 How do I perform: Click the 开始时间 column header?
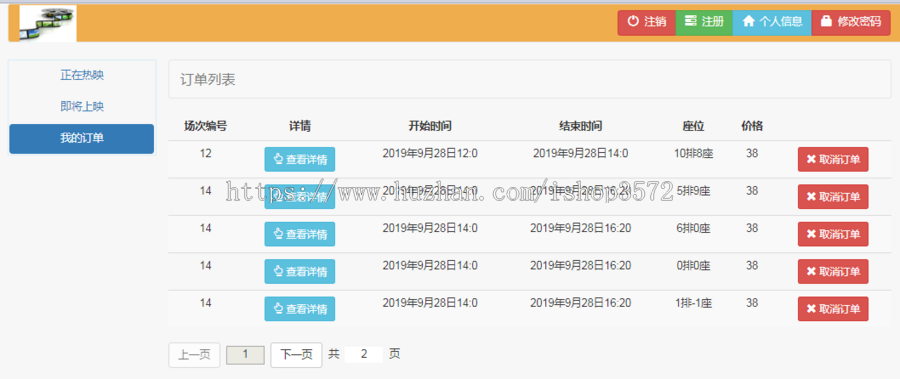tap(430, 126)
